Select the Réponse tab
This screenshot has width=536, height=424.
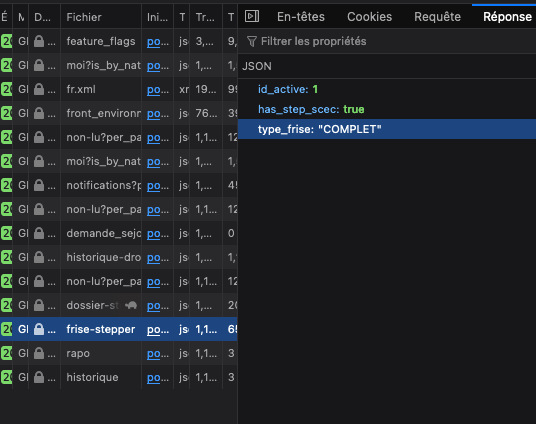click(507, 16)
